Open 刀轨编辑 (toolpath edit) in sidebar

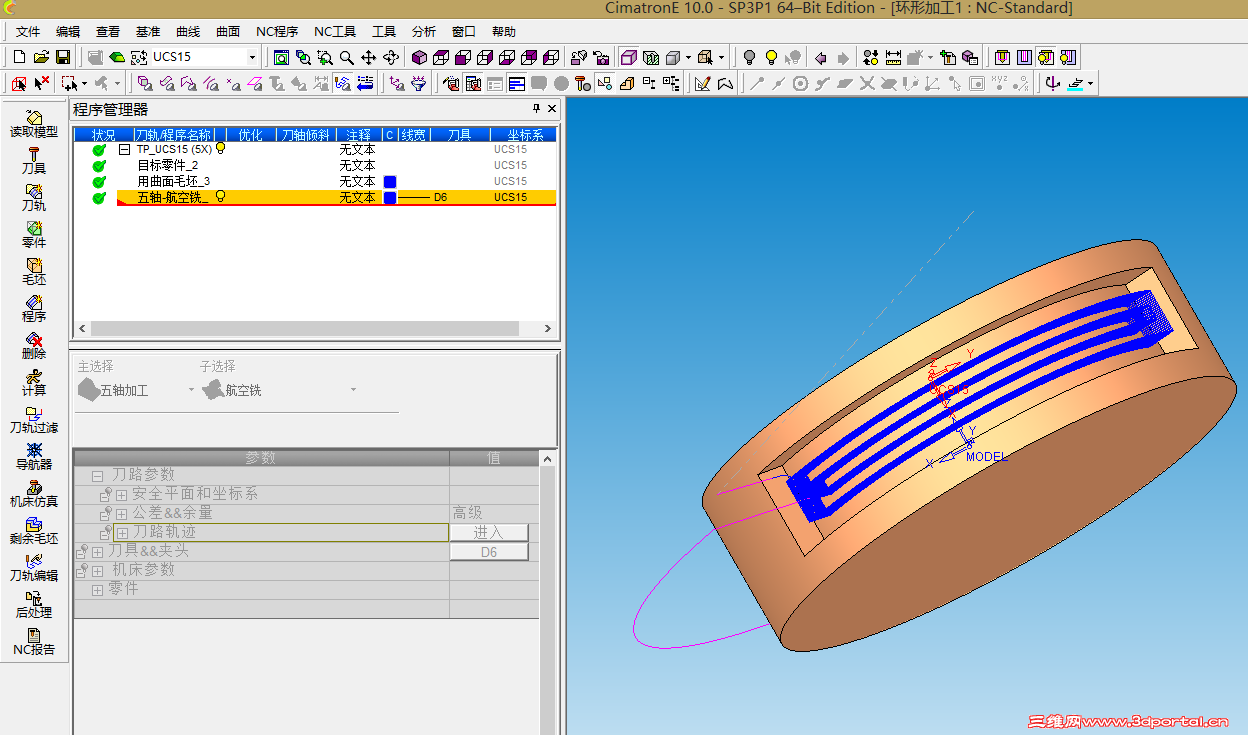34,568
